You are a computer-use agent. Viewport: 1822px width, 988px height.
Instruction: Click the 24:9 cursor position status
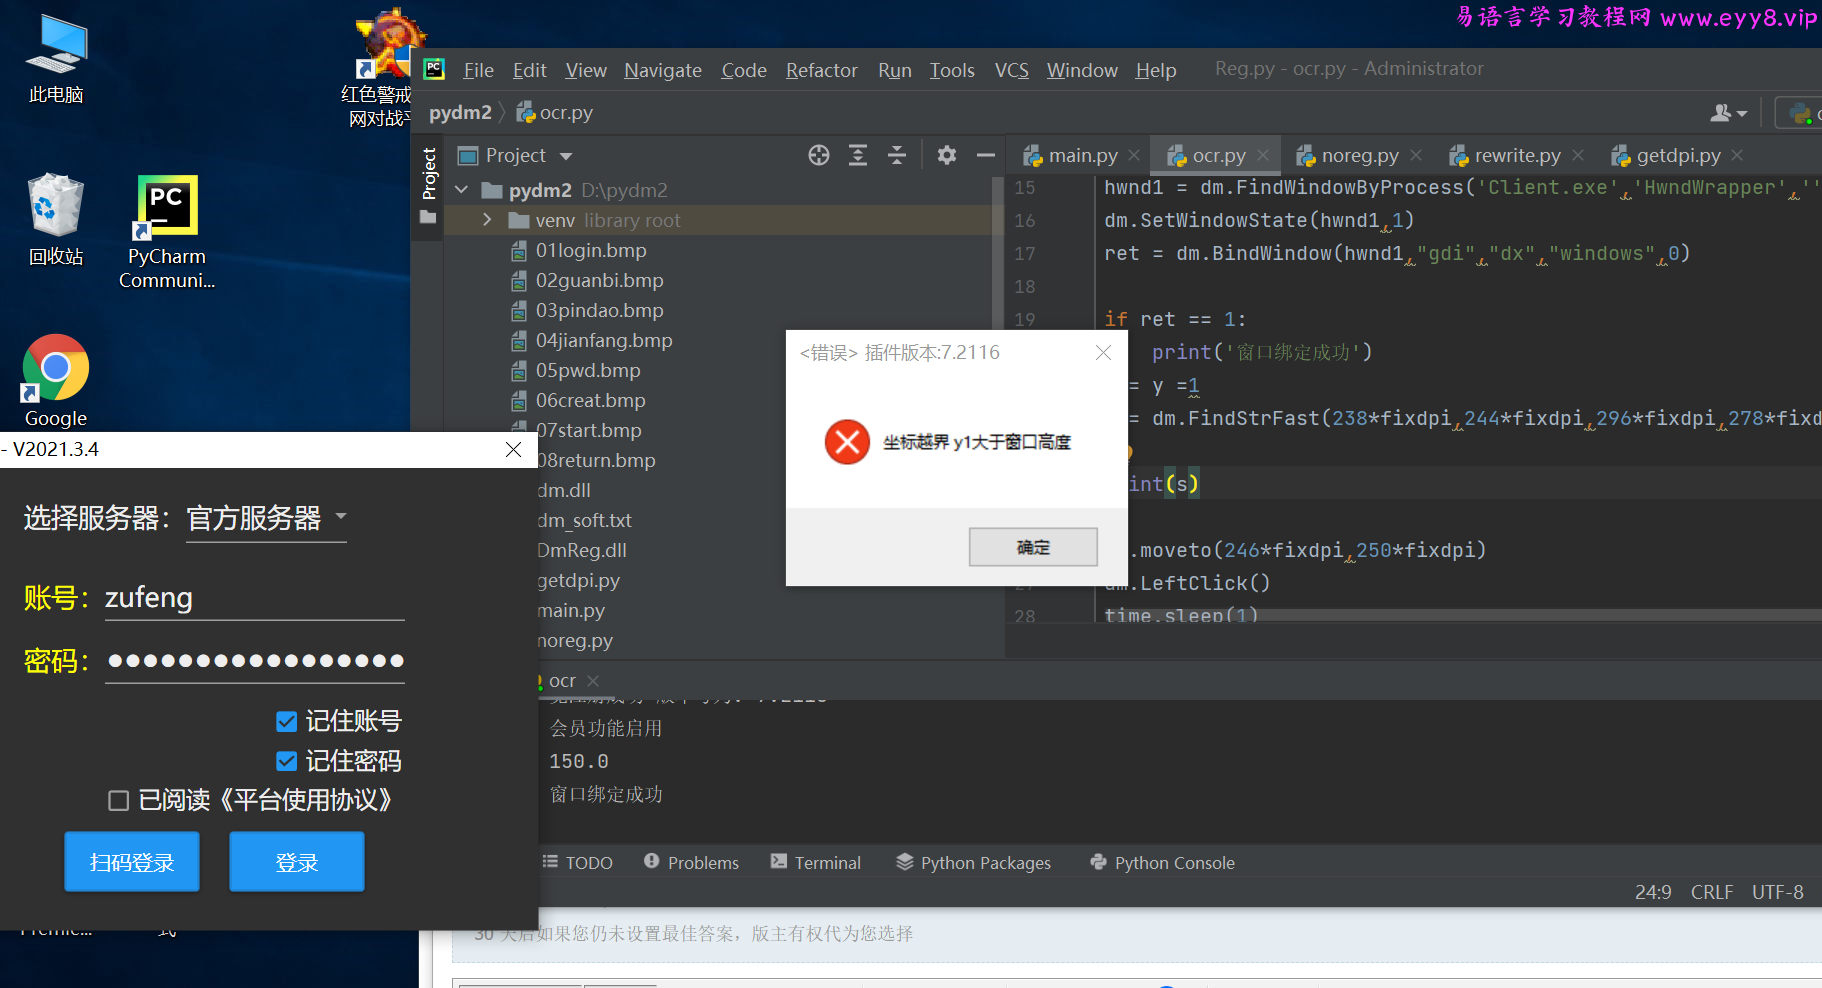(x=1653, y=892)
